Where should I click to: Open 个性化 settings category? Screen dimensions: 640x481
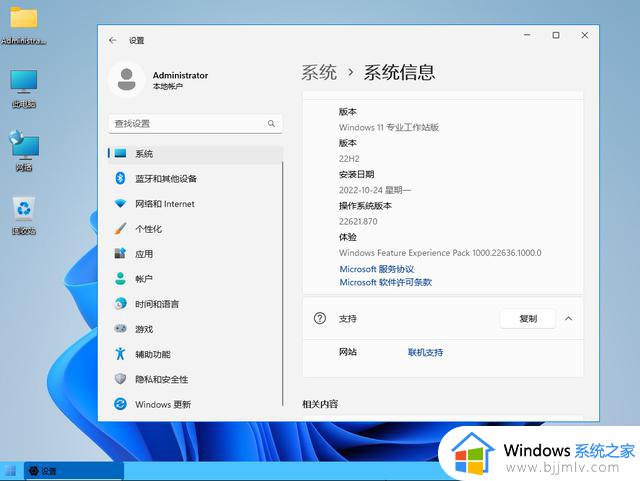[196, 229]
